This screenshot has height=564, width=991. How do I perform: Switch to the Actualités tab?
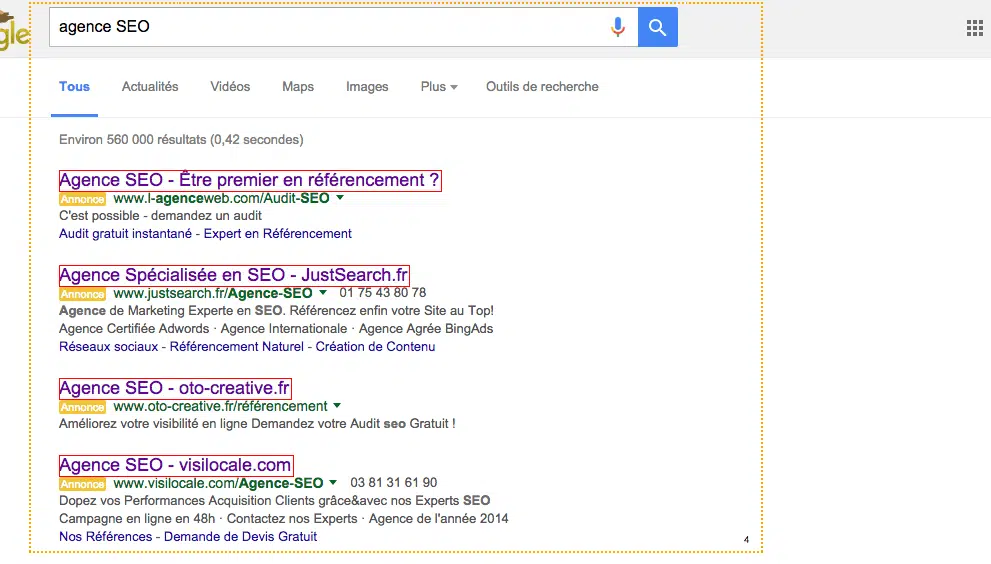150,87
